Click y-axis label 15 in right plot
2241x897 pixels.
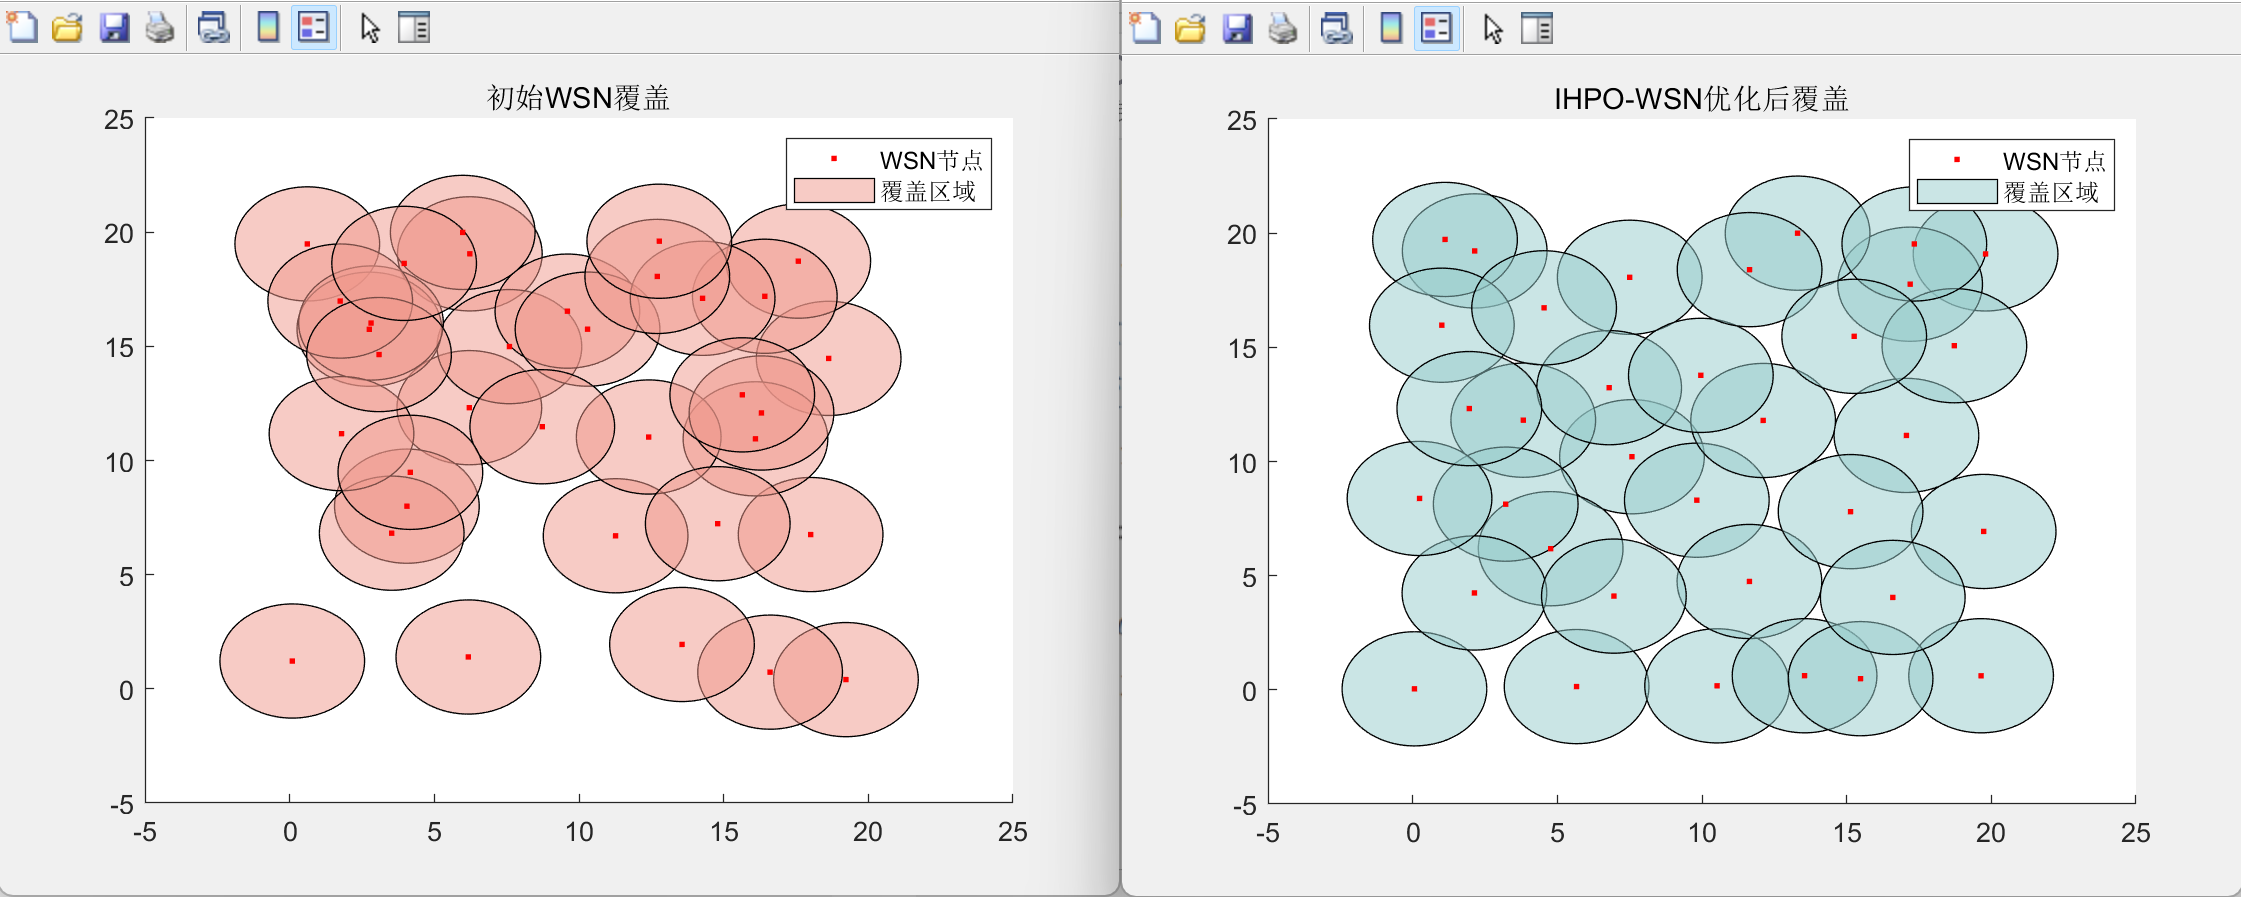click(x=1241, y=349)
